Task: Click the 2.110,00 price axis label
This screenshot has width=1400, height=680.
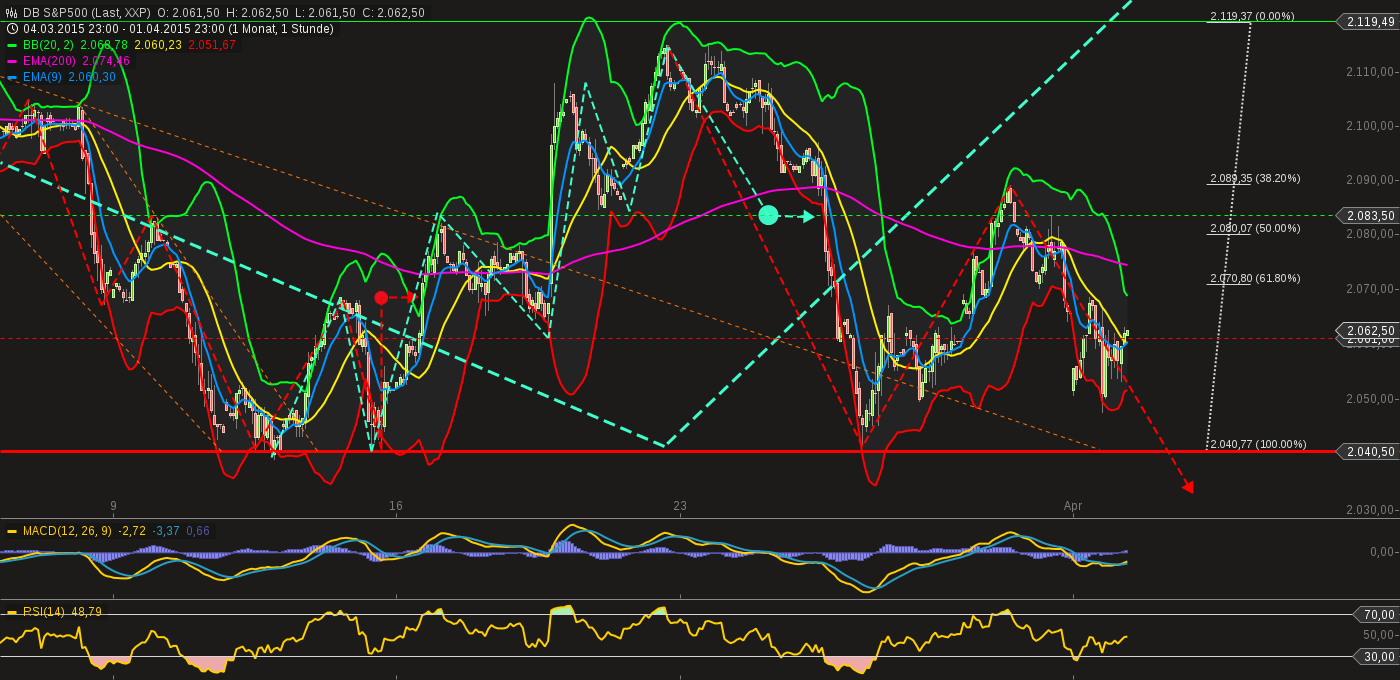Action: pos(1371,71)
